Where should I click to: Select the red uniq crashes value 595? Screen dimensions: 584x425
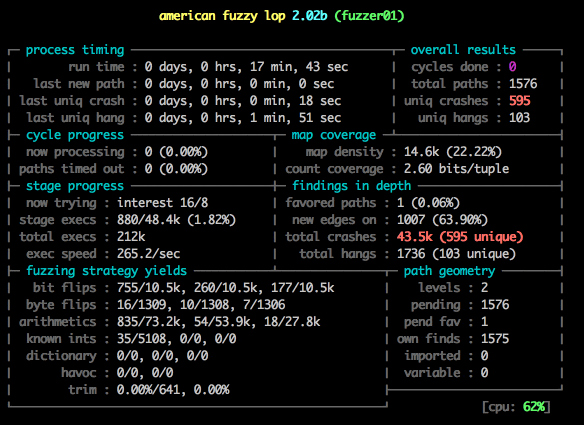click(520, 101)
